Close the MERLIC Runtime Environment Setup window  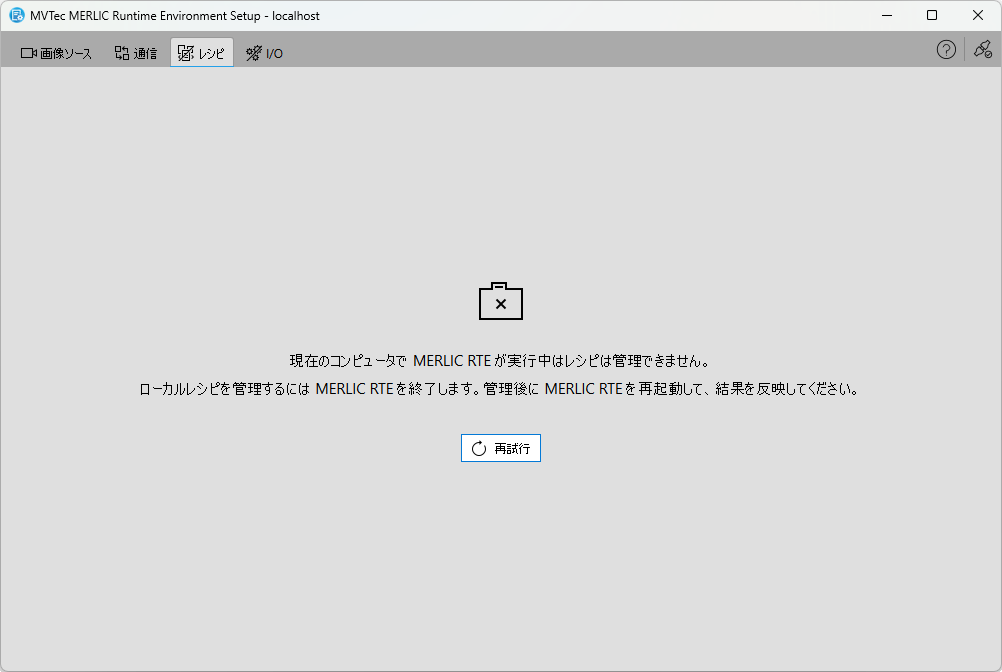(978, 16)
